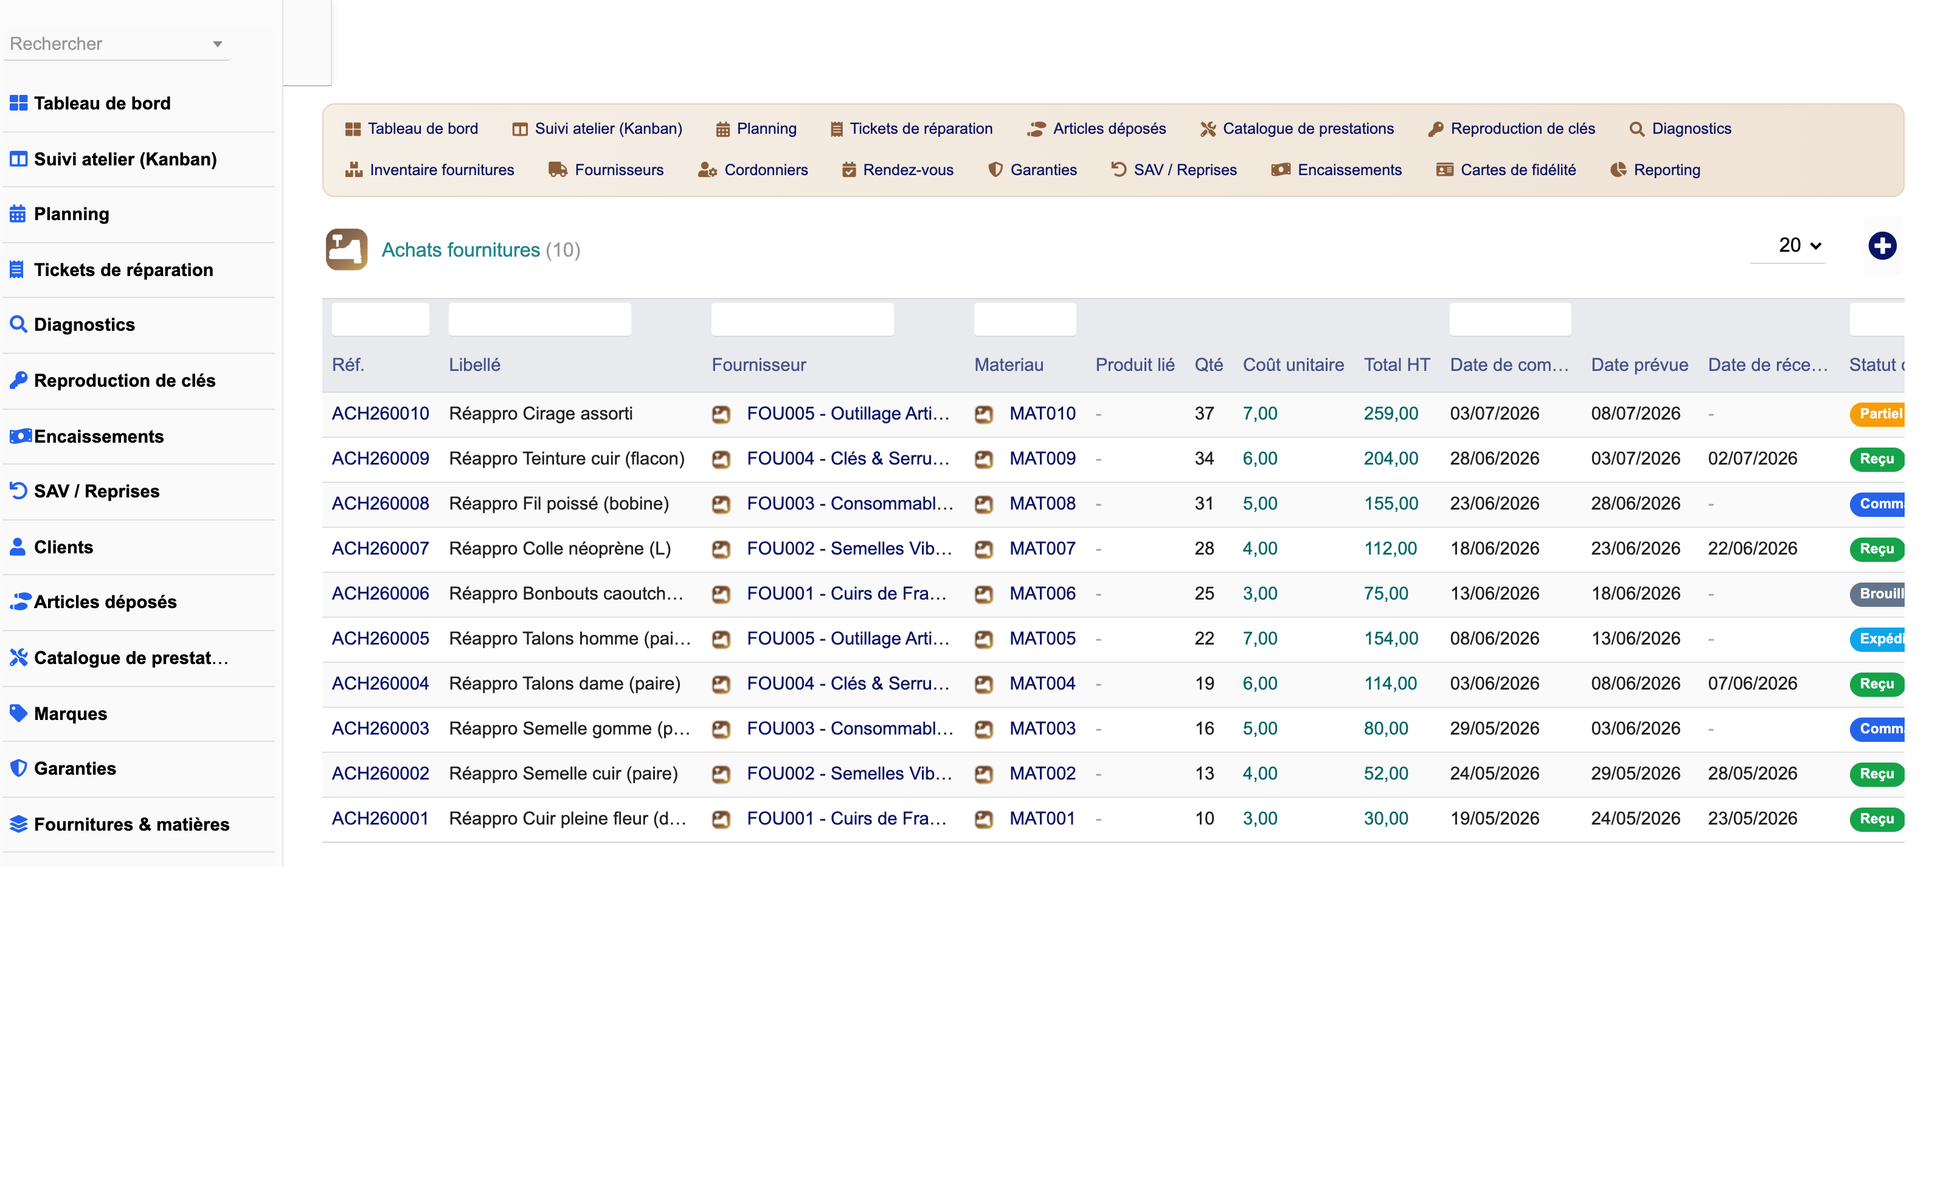Image resolution: width=1946 pixels, height=1204 pixels.
Task: Open supplier FOU002 - Semelles Vib… in ACH260007 row
Action: 849,549
